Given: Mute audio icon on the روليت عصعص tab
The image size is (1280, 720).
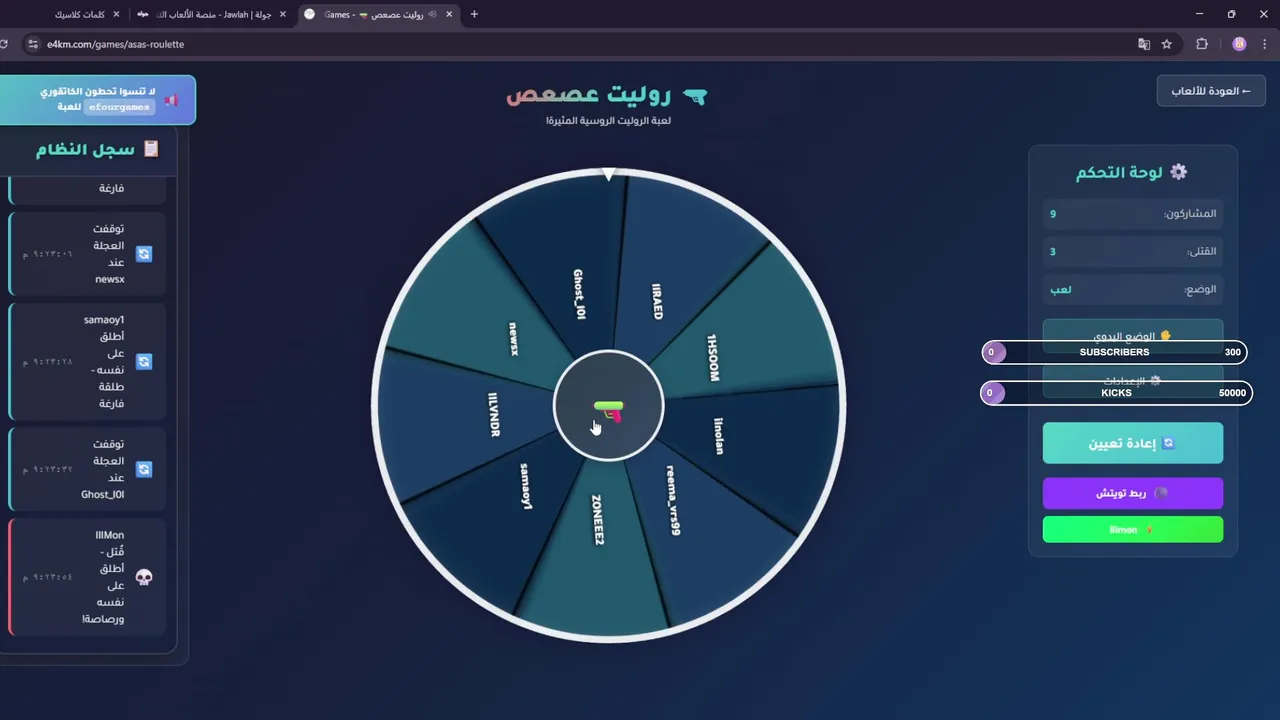Looking at the screenshot, I should [x=432, y=14].
